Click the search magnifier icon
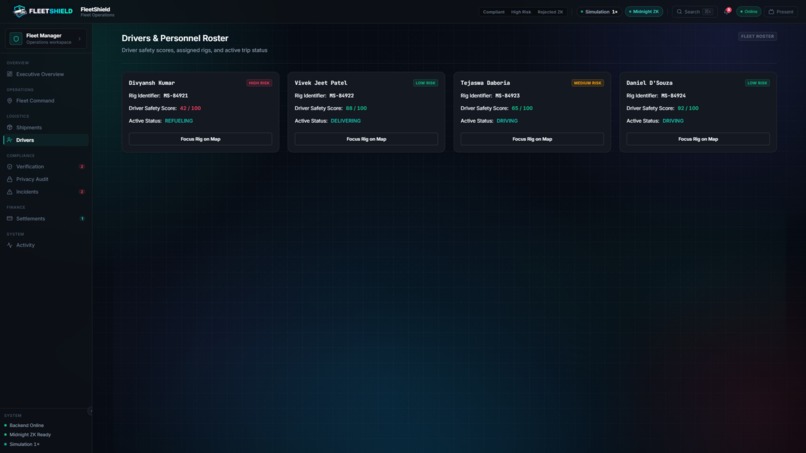The image size is (806, 453). tap(679, 12)
